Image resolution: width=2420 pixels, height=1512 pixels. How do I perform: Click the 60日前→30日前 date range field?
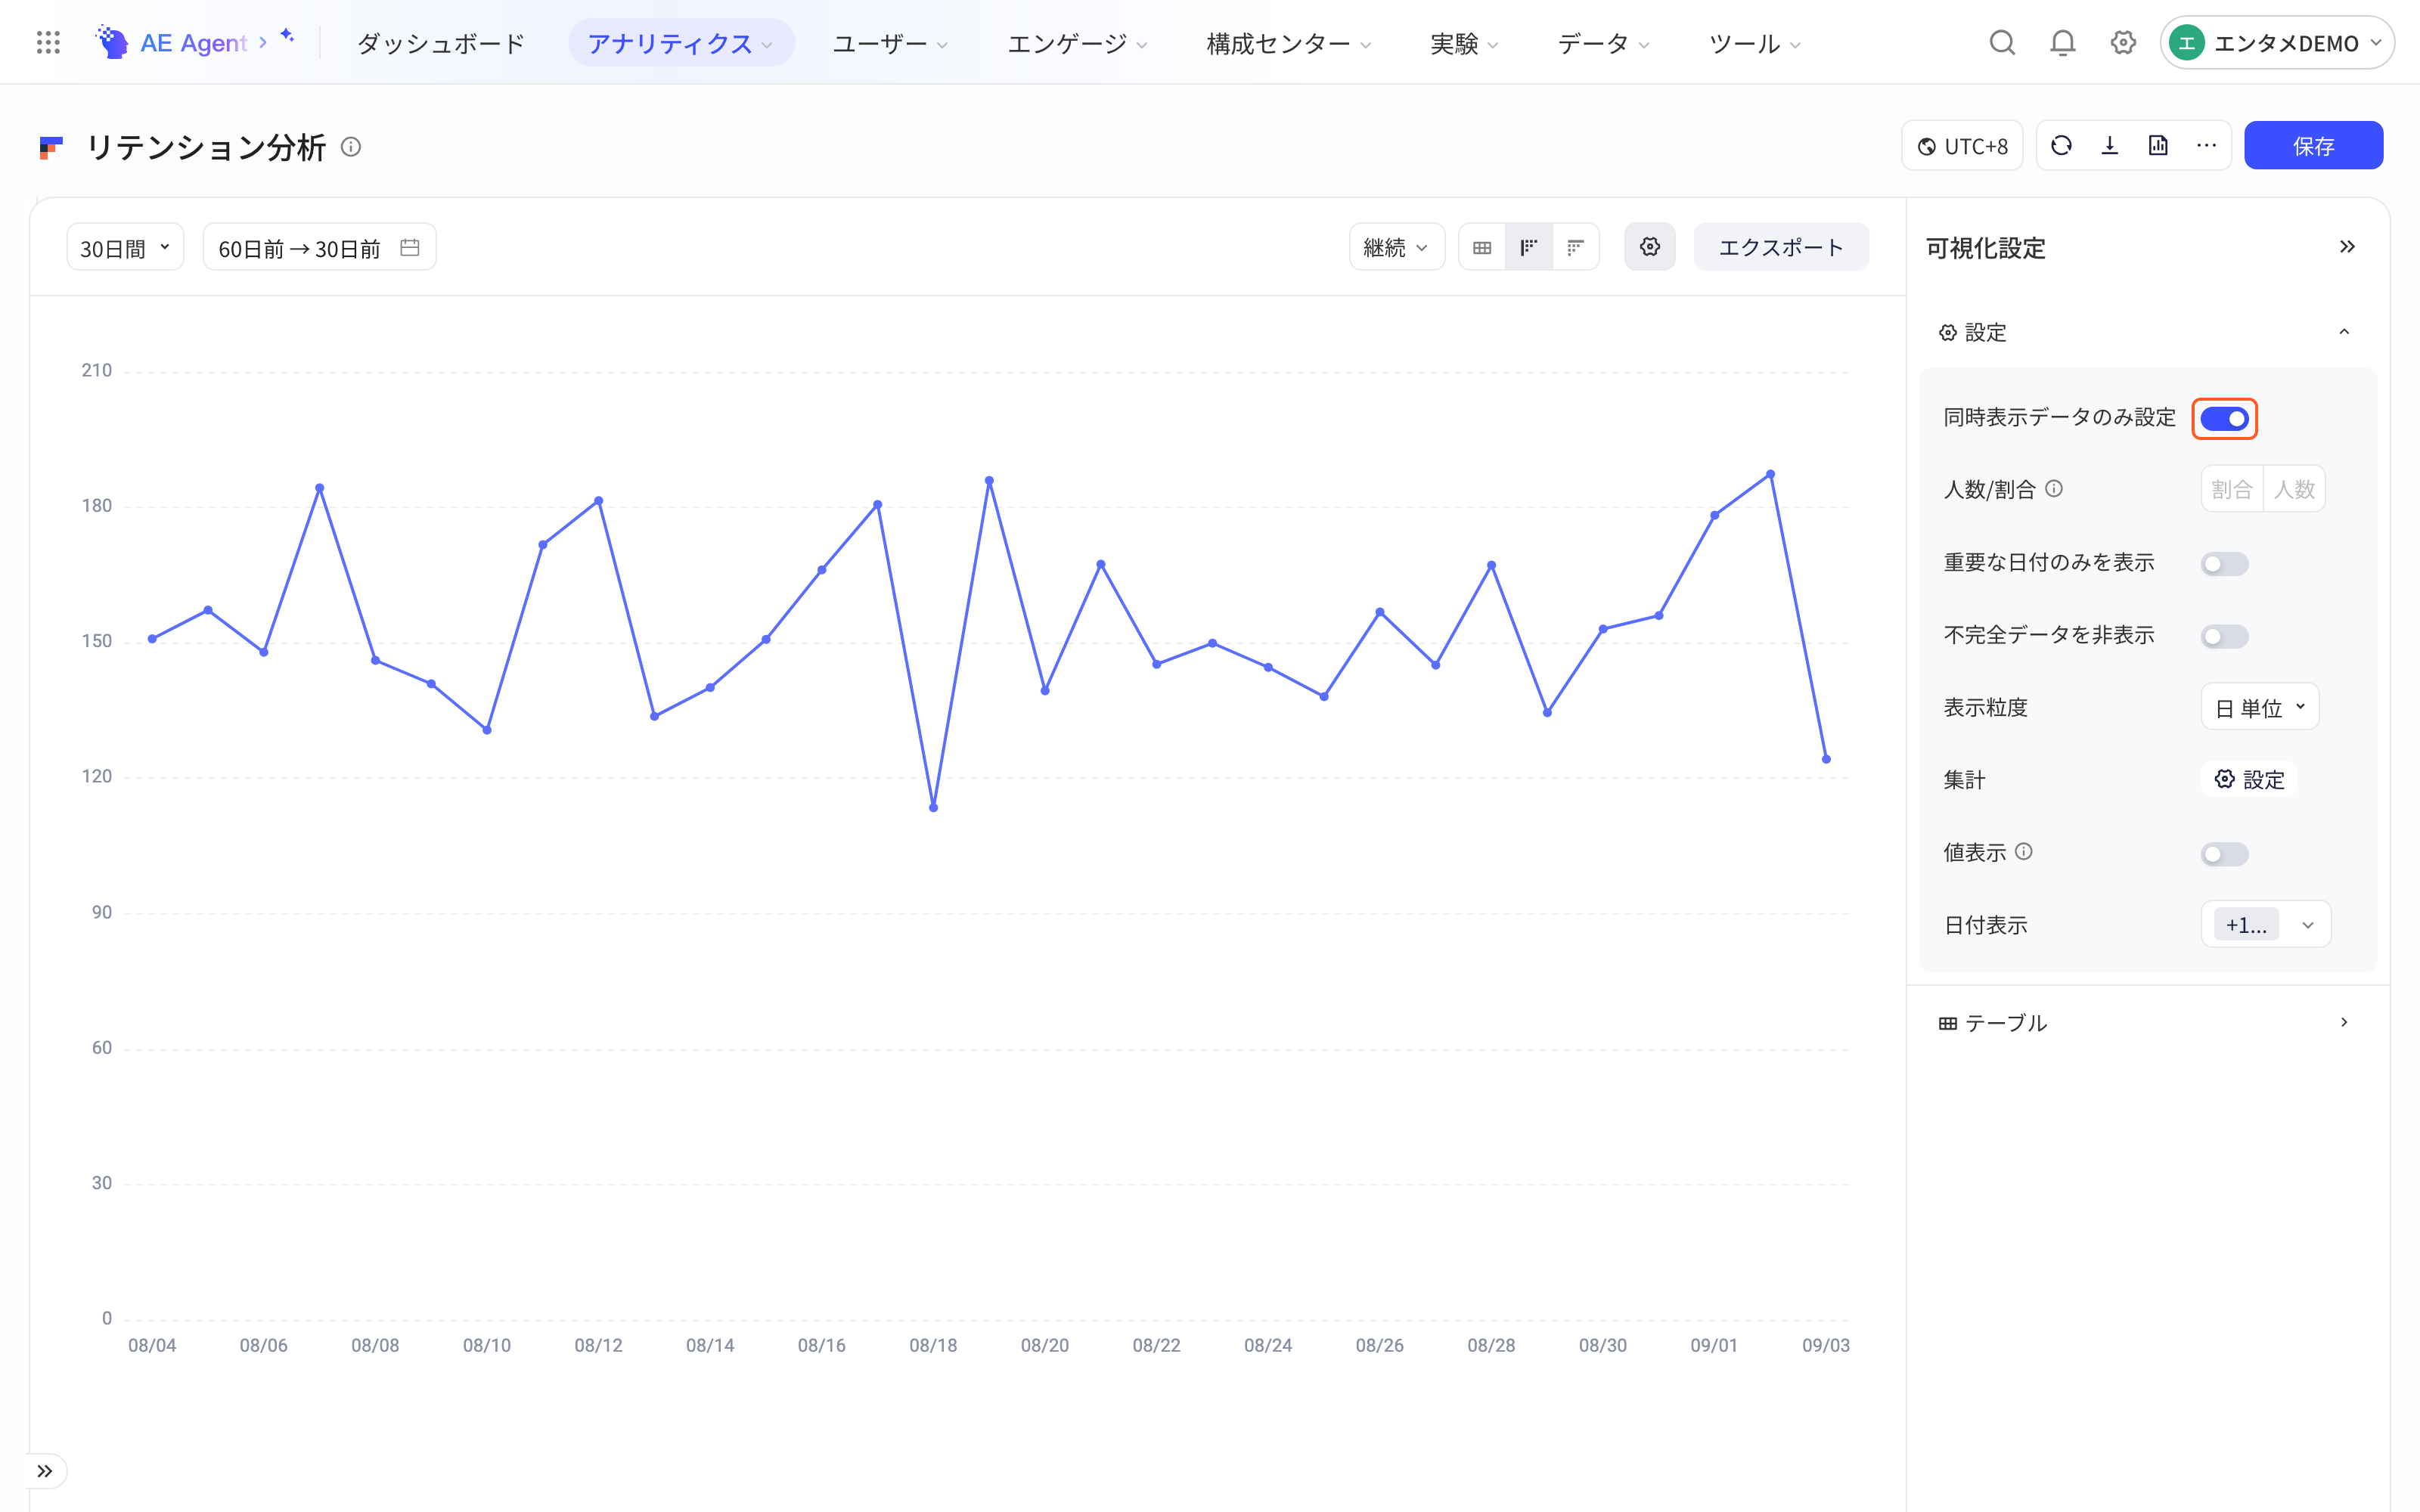coord(319,247)
